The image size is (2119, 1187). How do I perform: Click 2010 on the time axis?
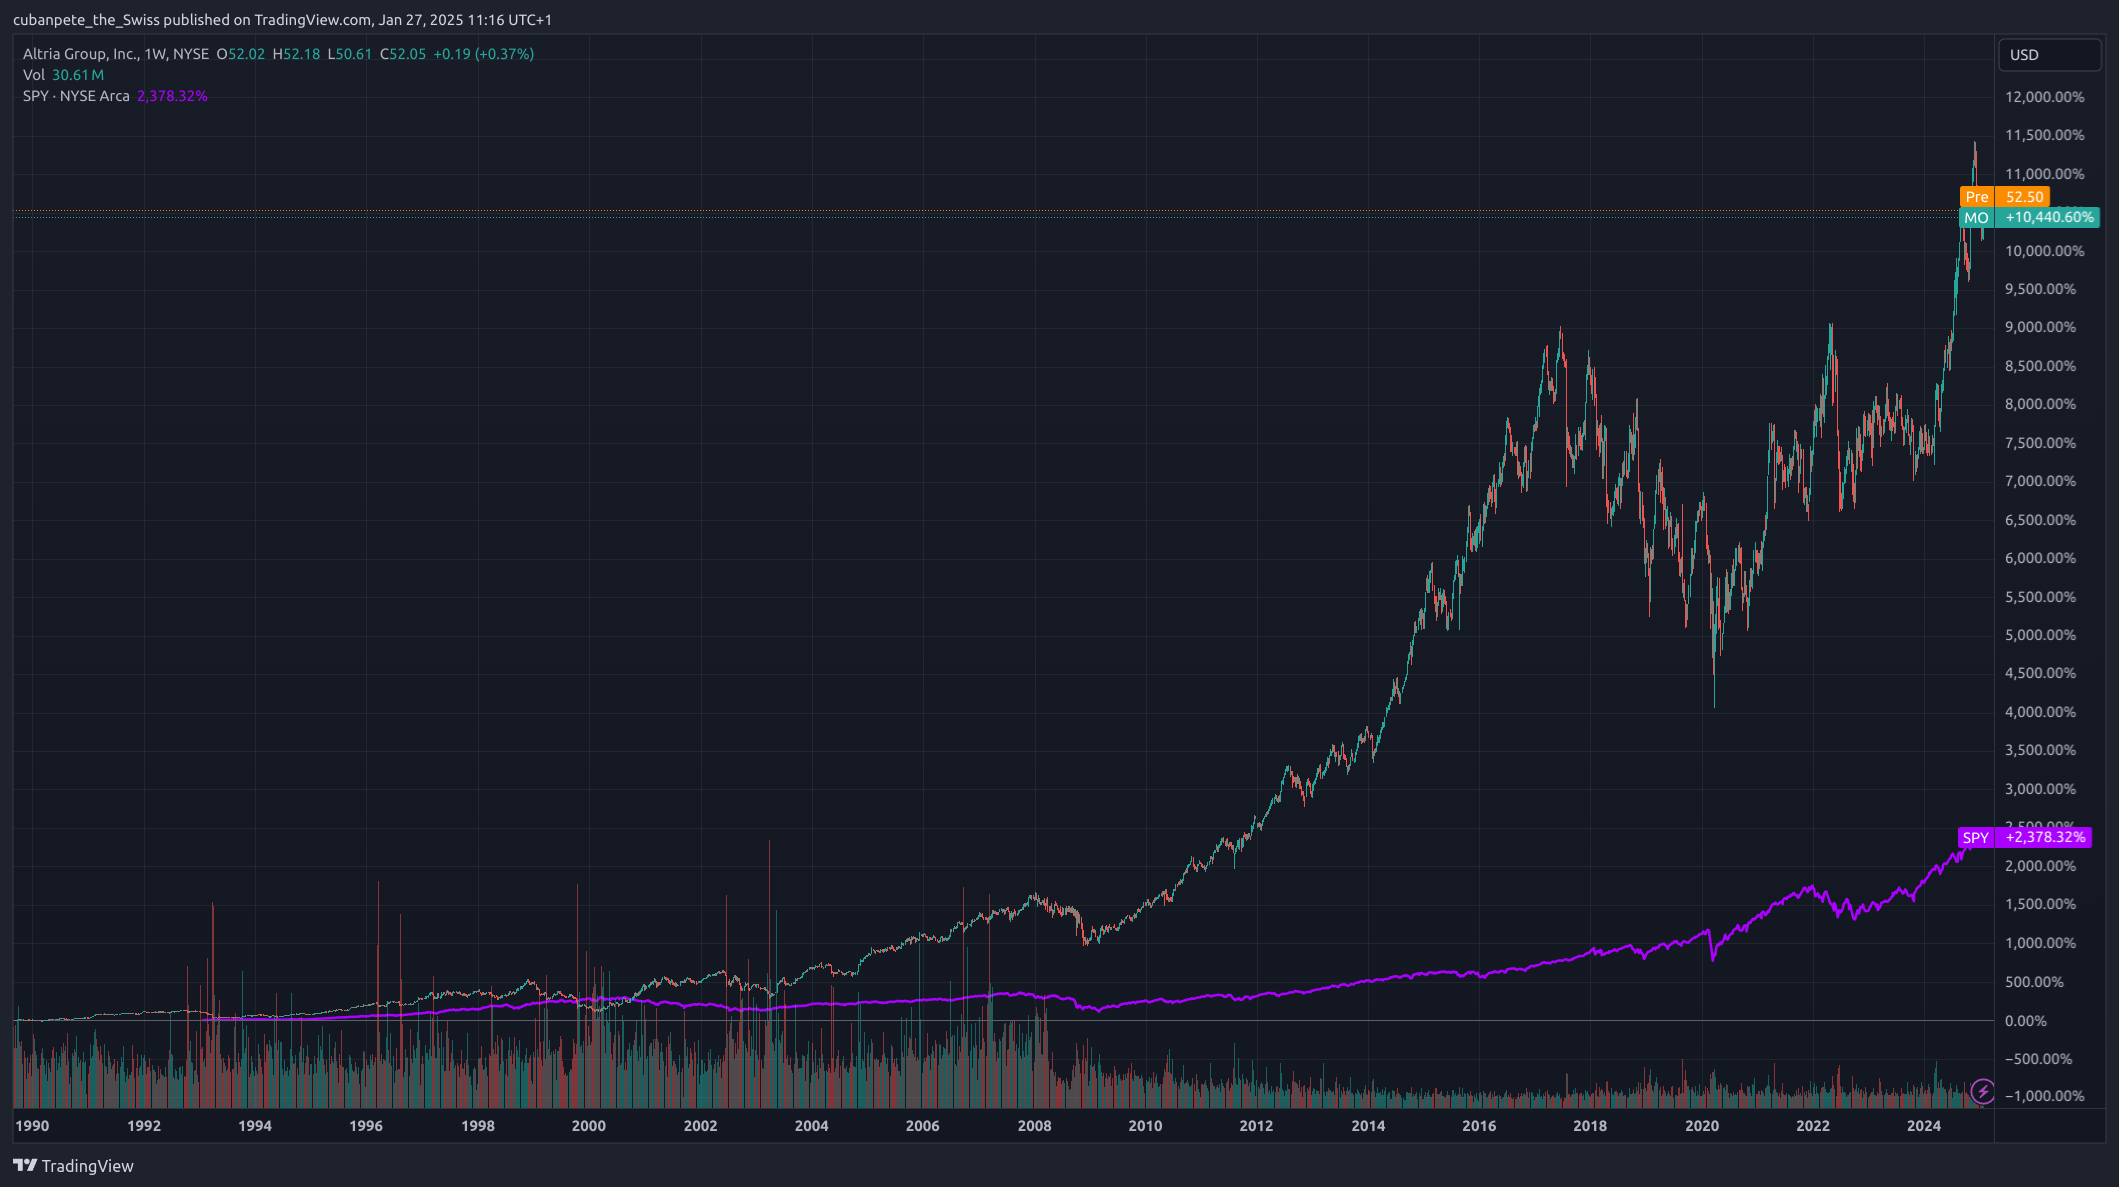[x=1146, y=1126]
